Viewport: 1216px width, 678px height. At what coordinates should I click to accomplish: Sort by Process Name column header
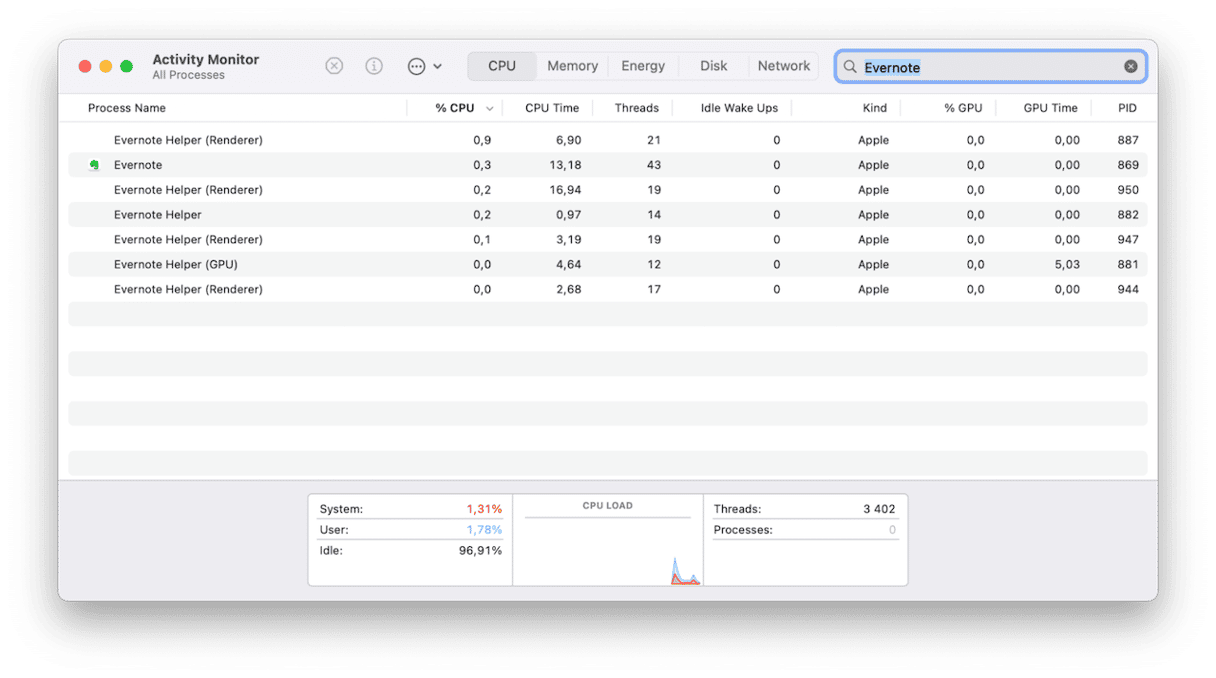(x=127, y=108)
